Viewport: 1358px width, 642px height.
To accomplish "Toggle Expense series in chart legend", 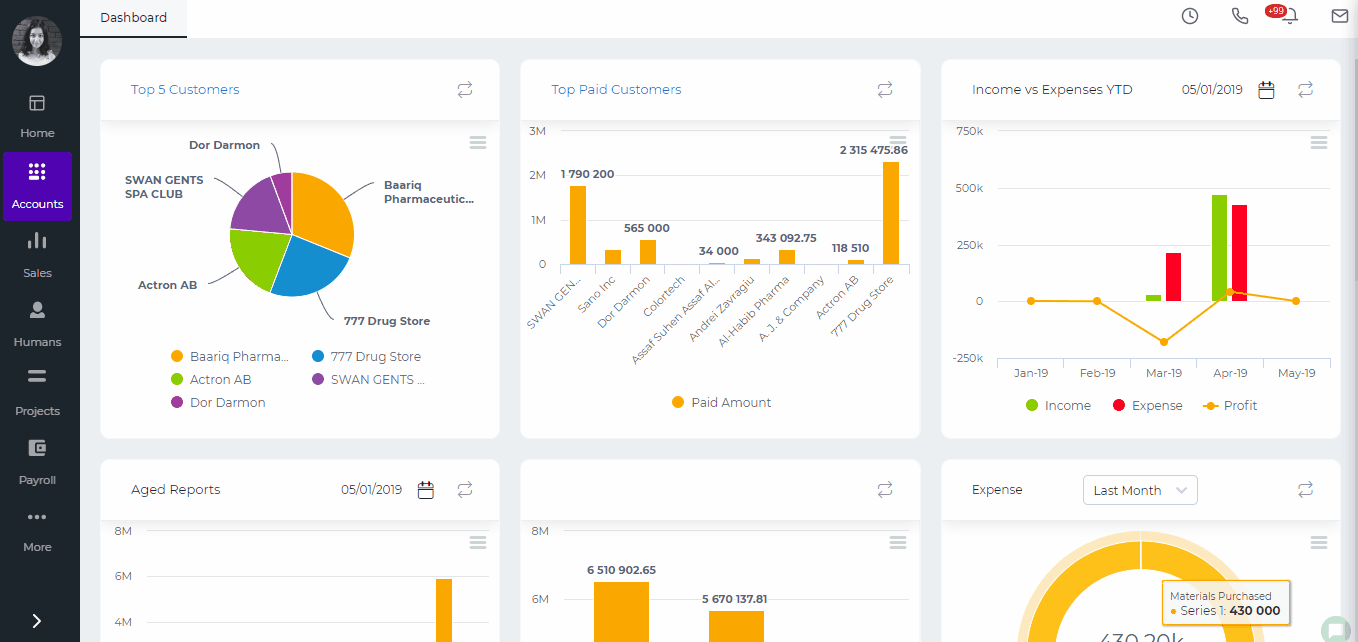I will tap(1146, 406).
